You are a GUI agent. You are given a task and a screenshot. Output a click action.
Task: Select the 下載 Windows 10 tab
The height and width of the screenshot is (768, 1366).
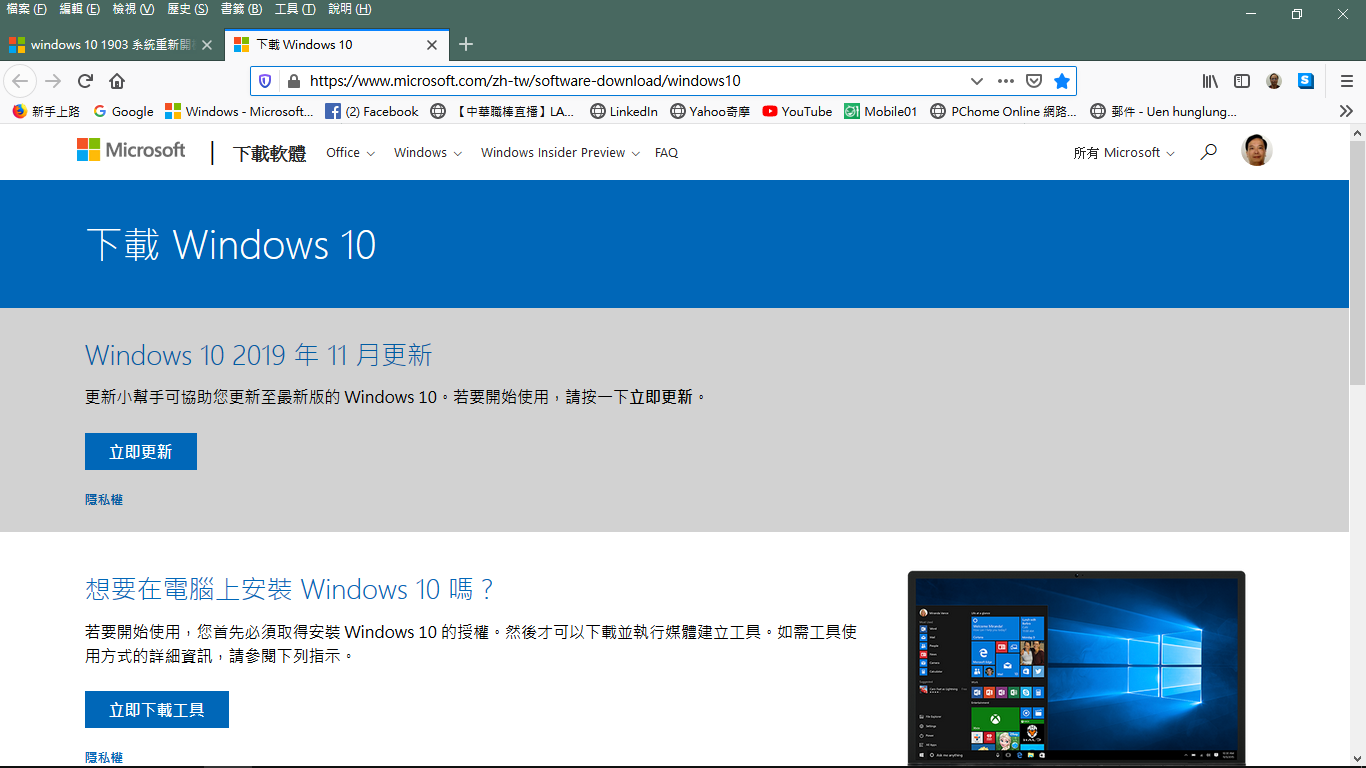coord(336,45)
